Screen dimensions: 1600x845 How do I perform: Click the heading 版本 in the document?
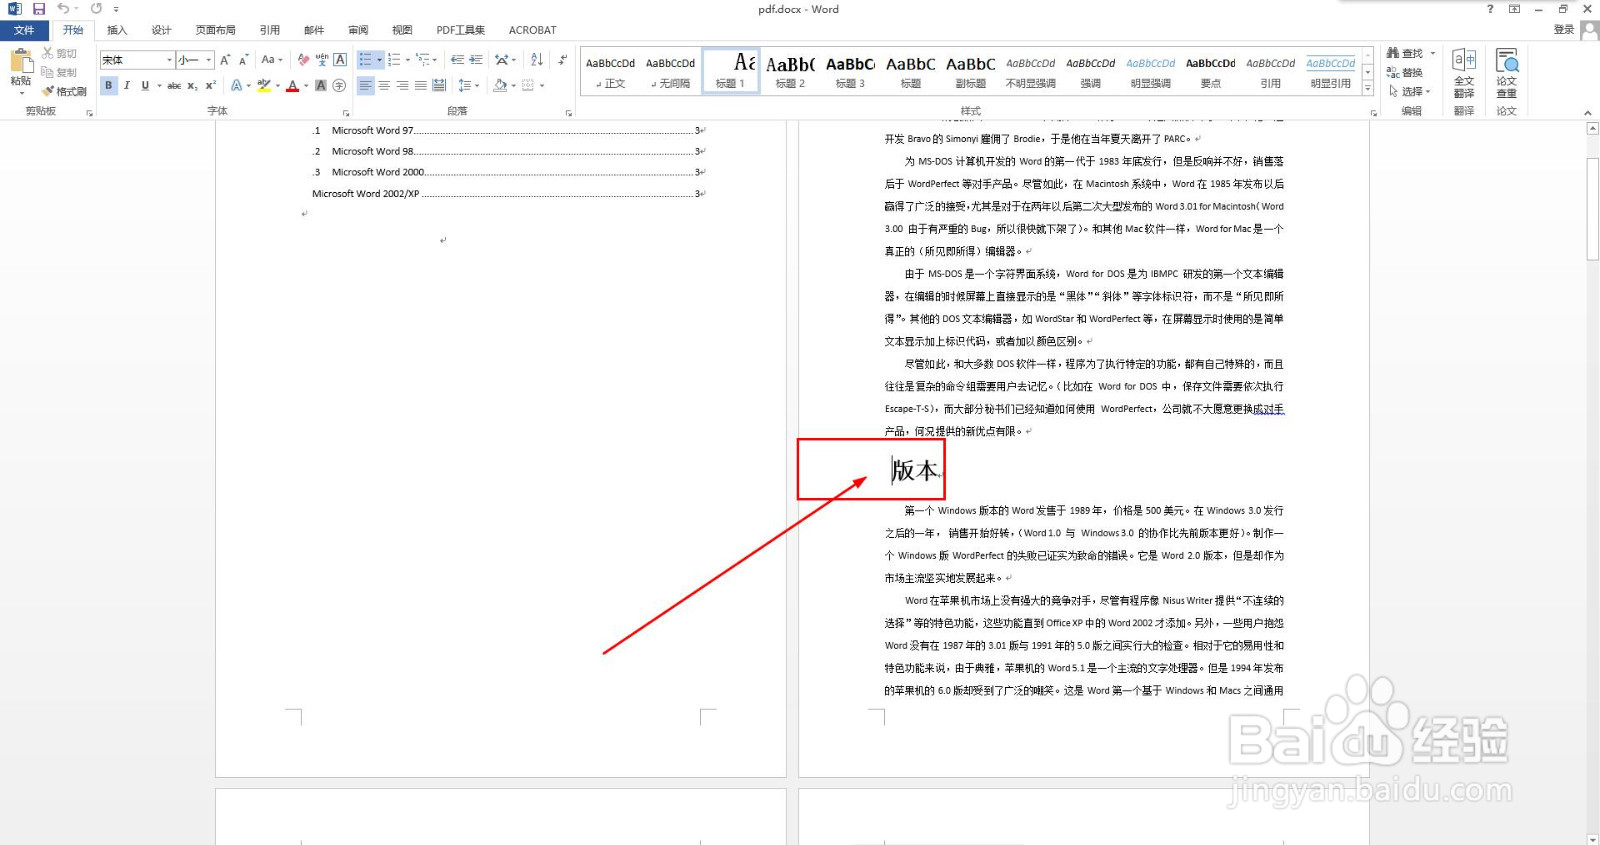pyautogui.click(x=915, y=470)
